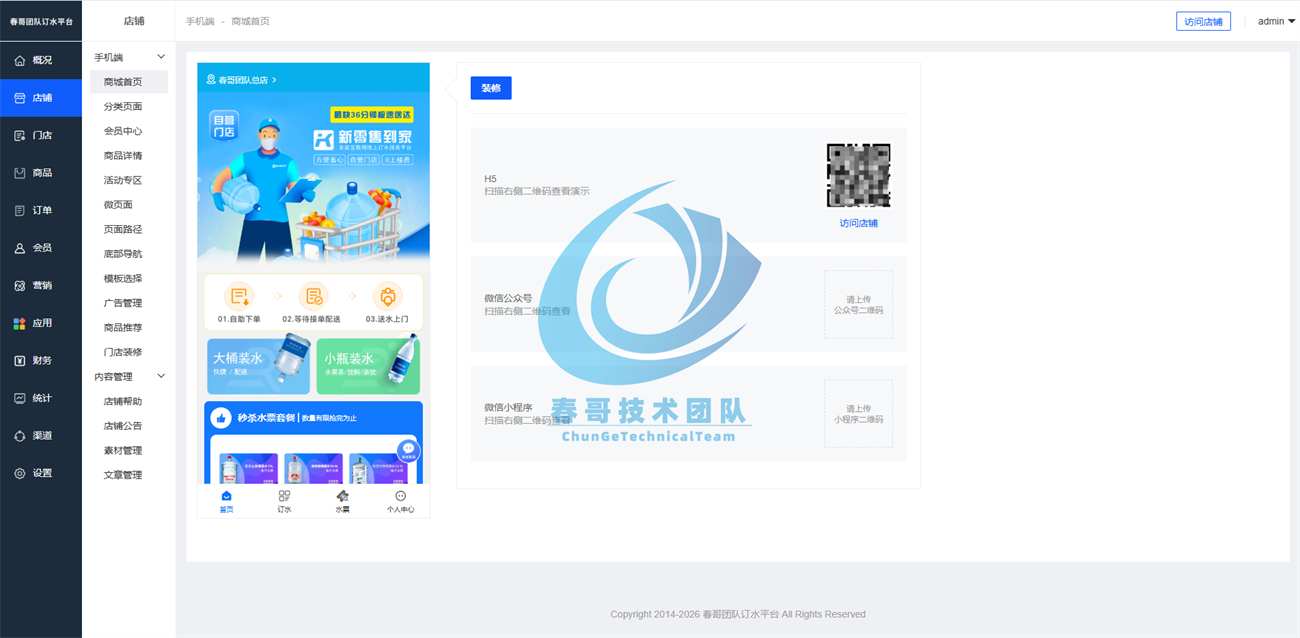Open the 概况 overview section
The image size is (1300, 638).
[40, 60]
